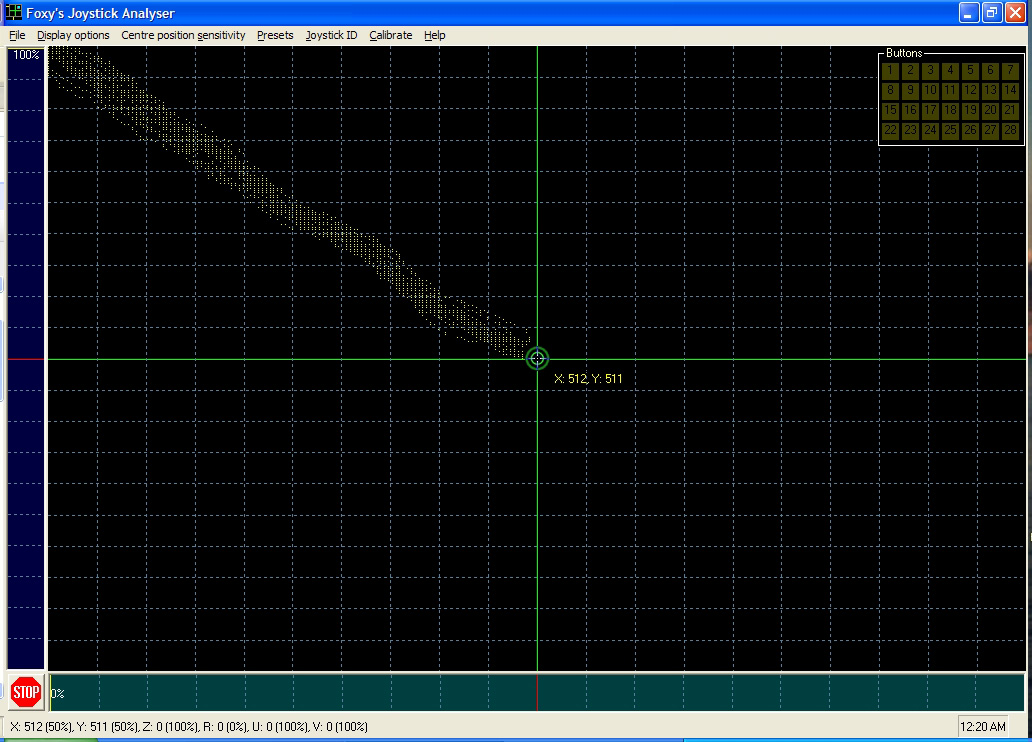Open the File menu
1032x742 pixels.
(17, 35)
